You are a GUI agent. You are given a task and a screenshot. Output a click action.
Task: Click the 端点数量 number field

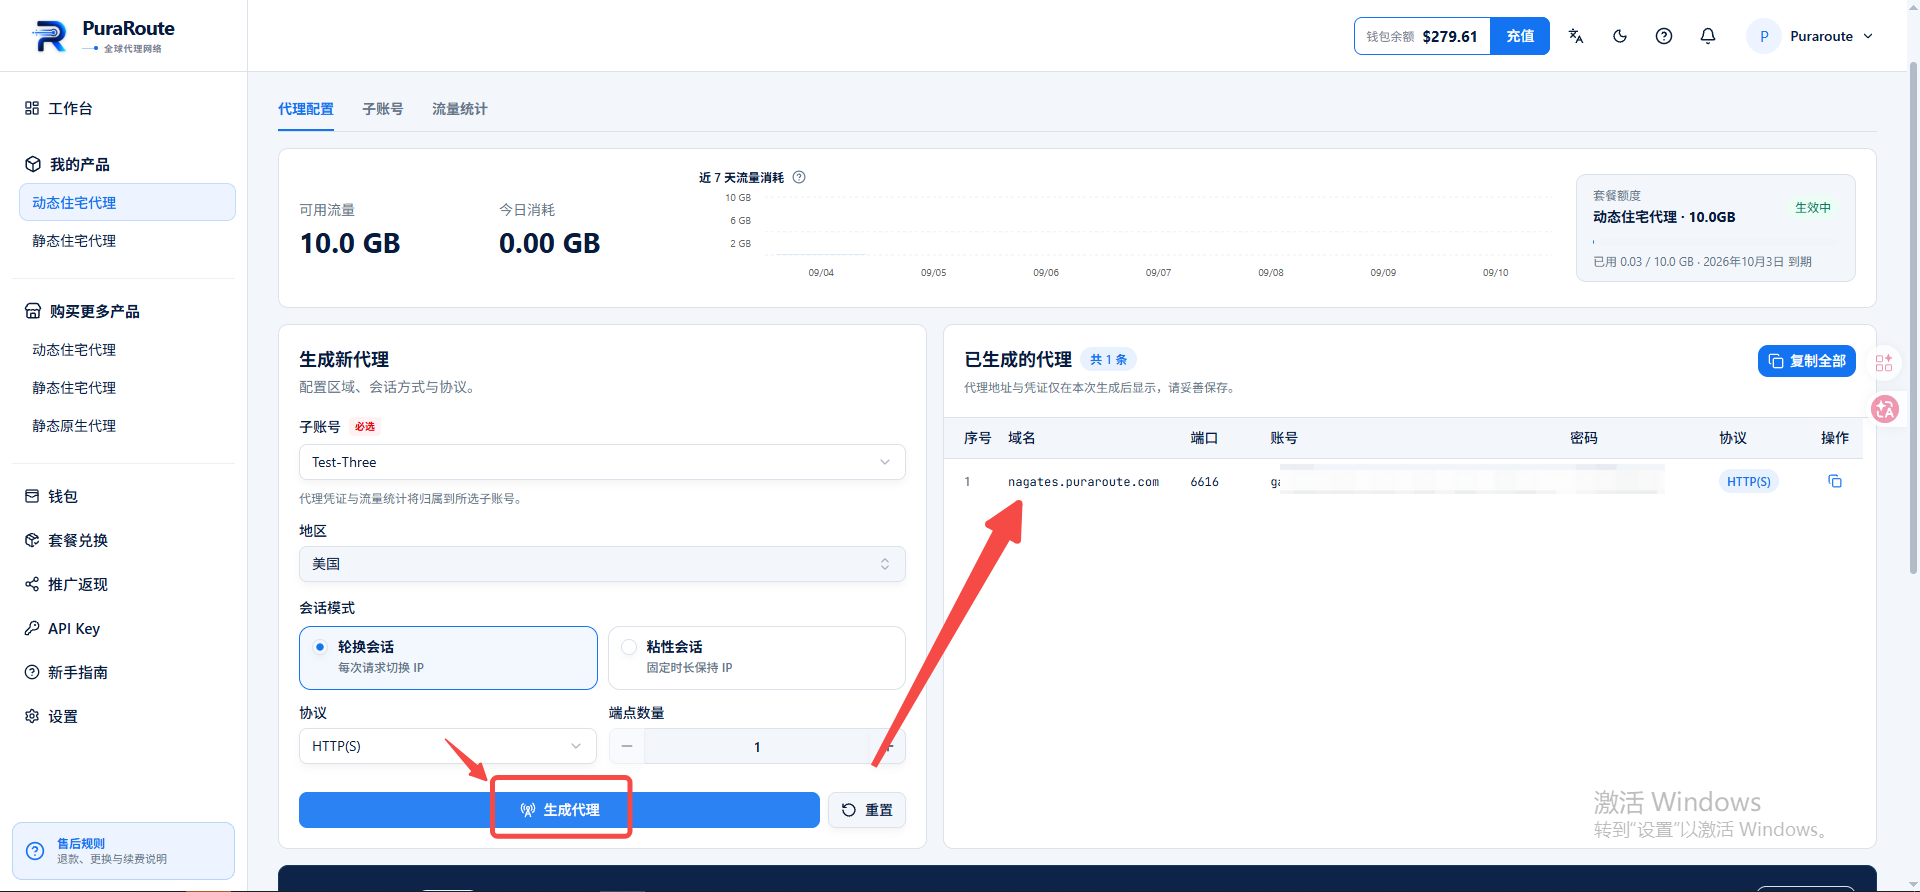757,746
